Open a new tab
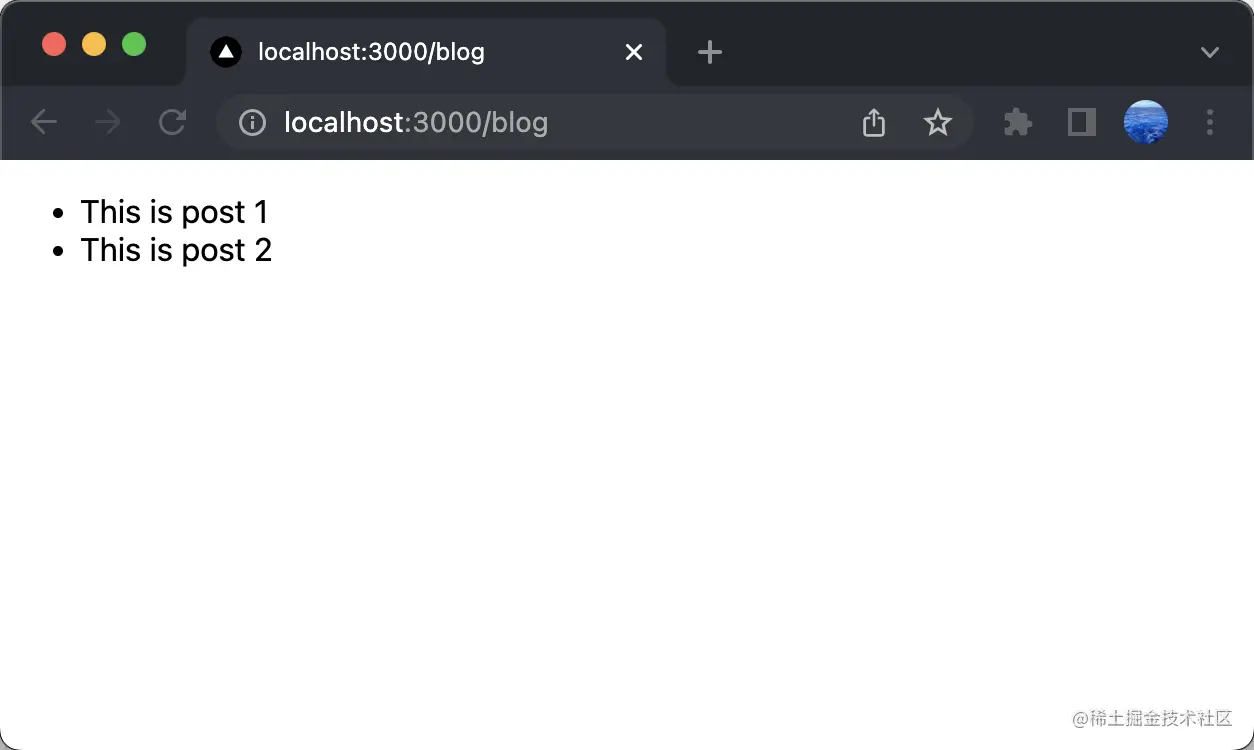 click(x=710, y=52)
